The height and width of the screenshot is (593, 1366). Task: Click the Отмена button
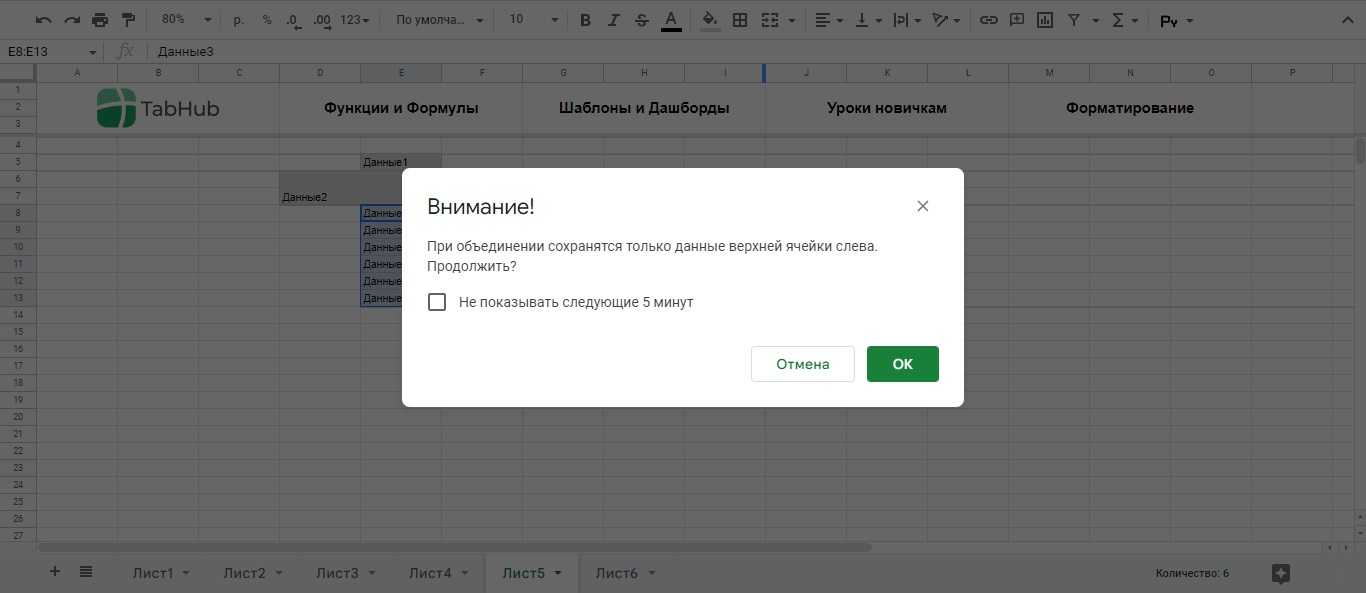802,364
